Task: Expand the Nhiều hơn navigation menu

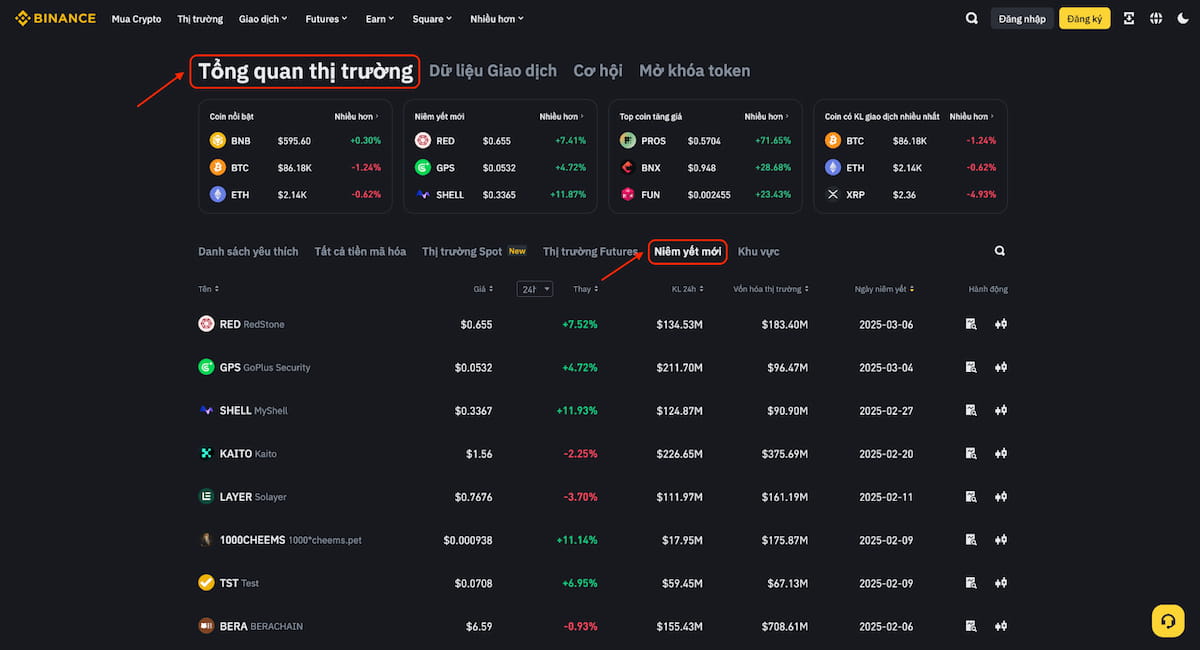Action: point(496,19)
